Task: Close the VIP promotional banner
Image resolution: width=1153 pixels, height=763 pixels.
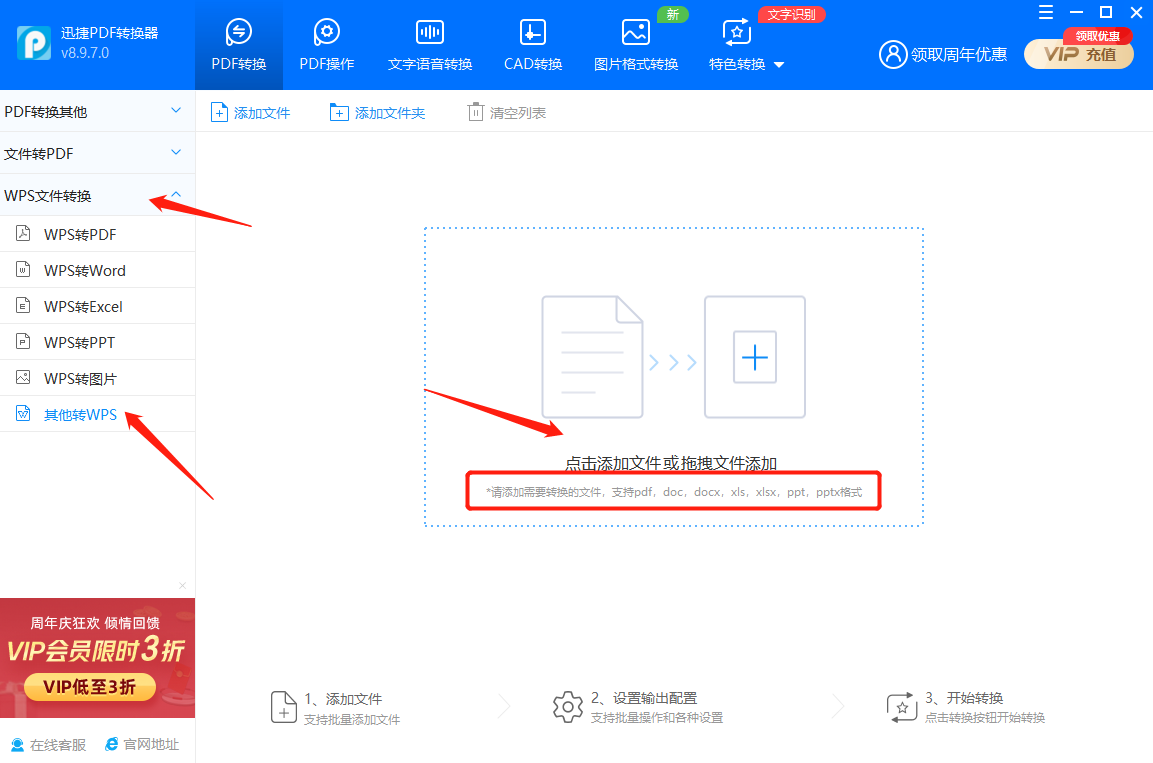Action: point(182,585)
